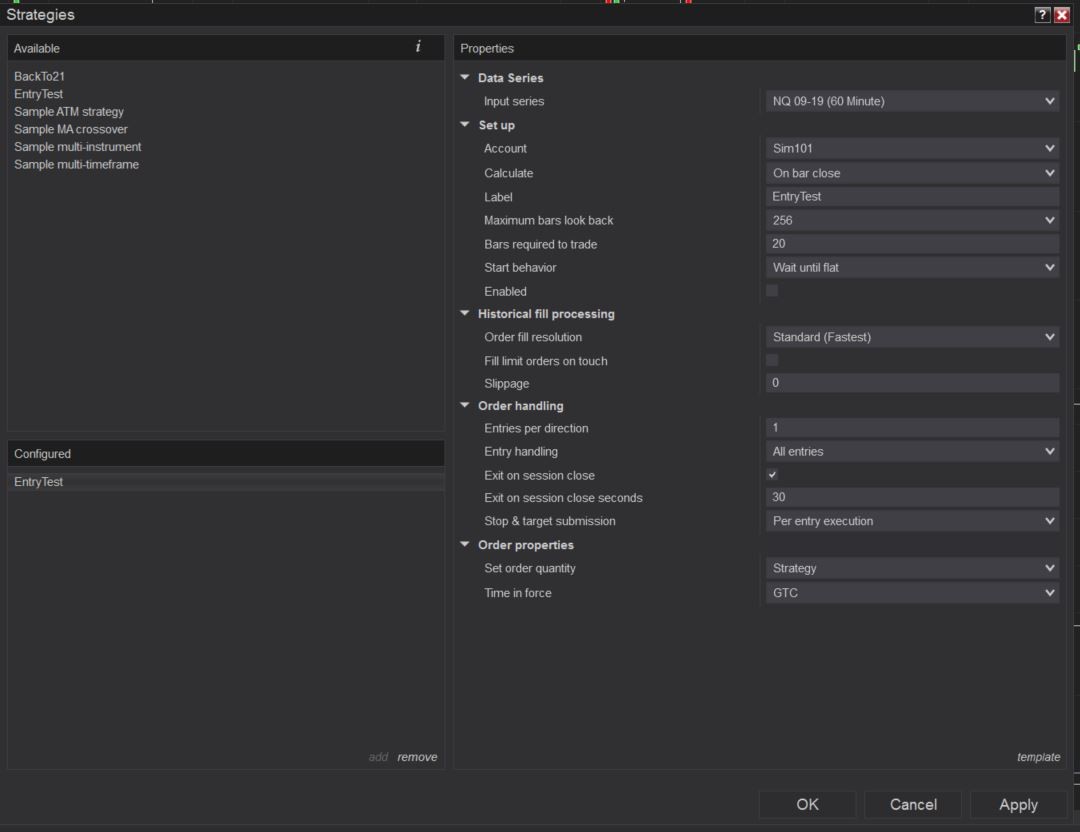The image size is (1080, 832).
Task: Open the Time in force dropdown
Action: 912,592
